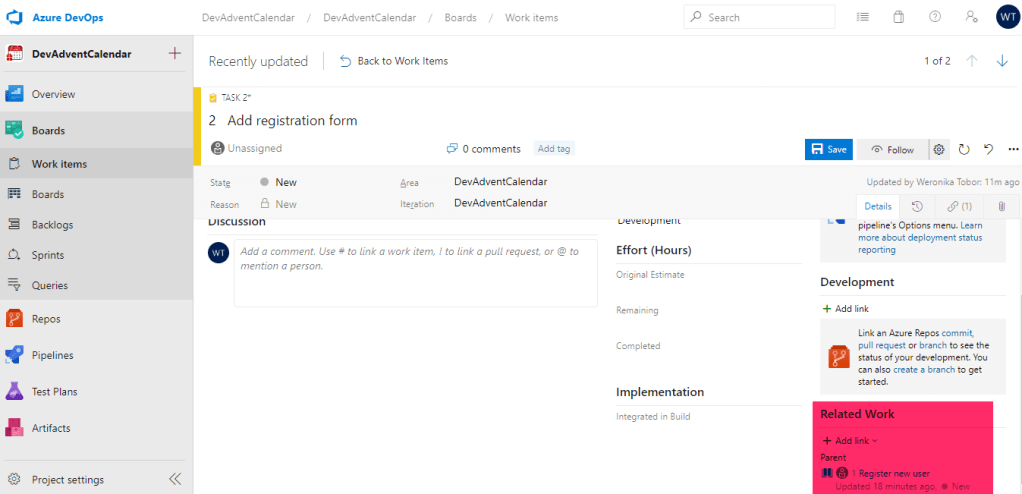1022x494 pixels.
Task: Revert changes with the undo icon
Action: pyautogui.click(x=988, y=149)
